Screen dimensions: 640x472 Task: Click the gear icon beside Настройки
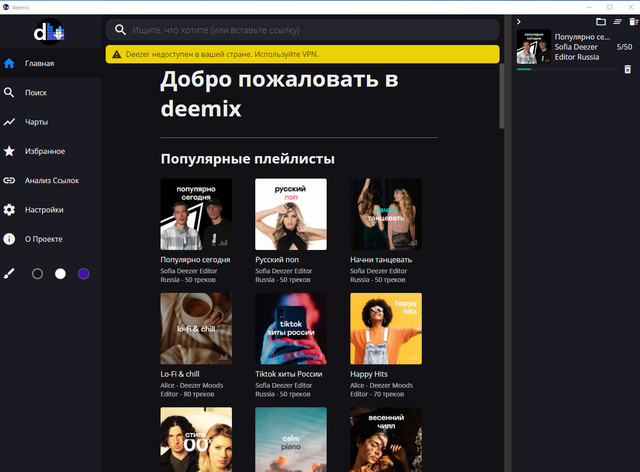point(9,210)
